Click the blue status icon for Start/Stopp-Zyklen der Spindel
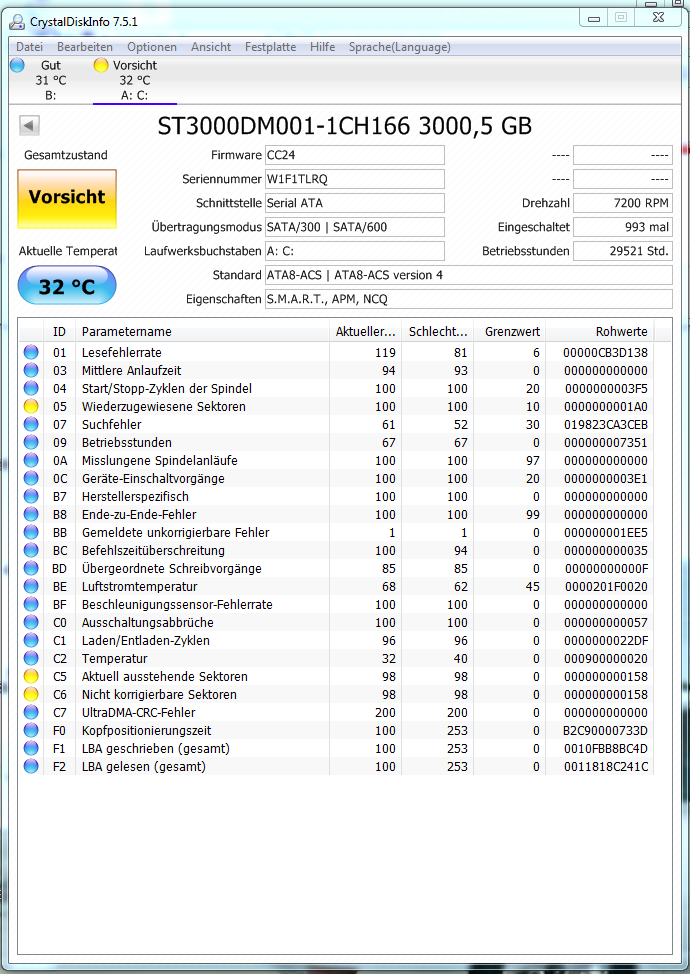Image resolution: width=690 pixels, height=974 pixels. 31,388
